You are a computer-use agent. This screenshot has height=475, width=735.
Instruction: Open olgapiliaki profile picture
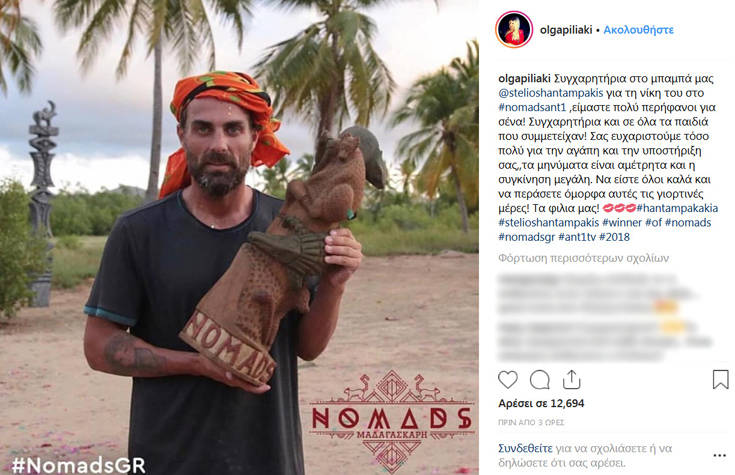(x=514, y=30)
